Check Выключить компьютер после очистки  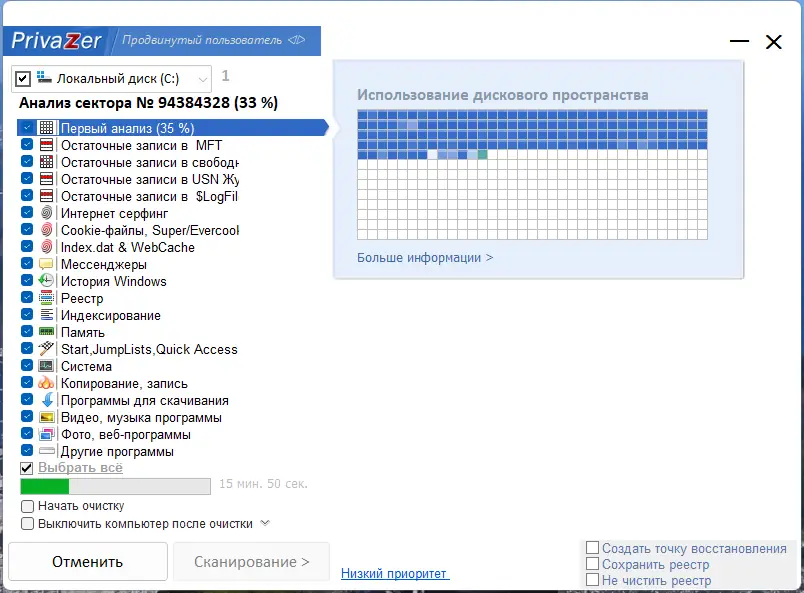pyautogui.click(x=27, y=524)
